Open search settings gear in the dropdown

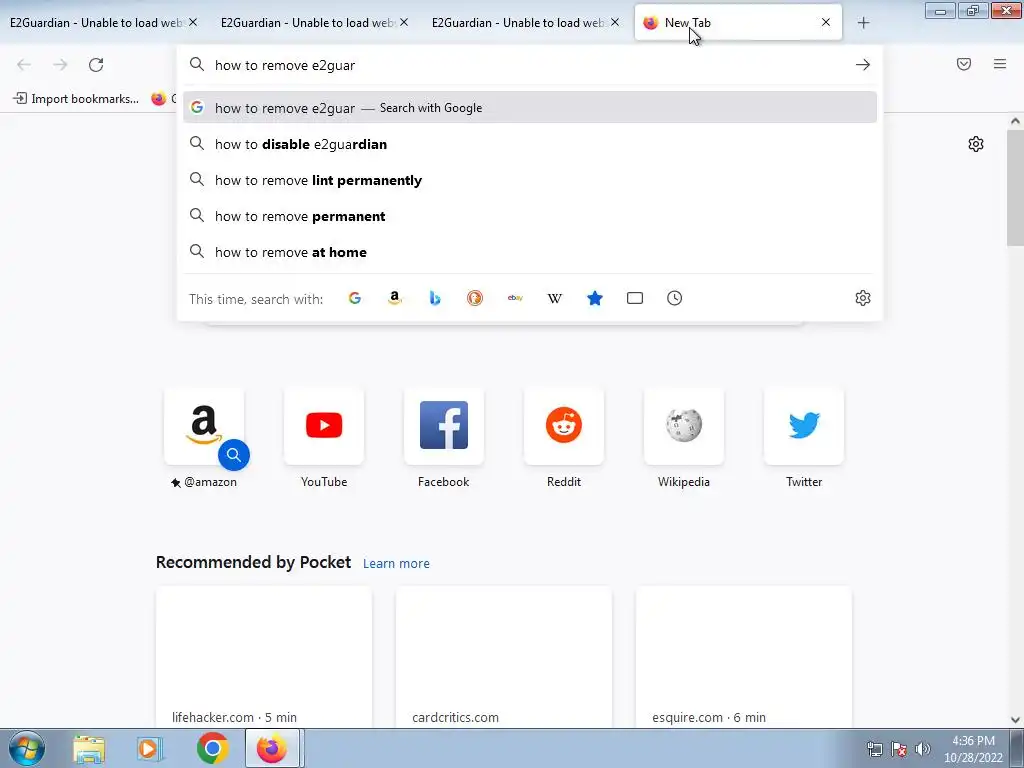pos(863,298)
